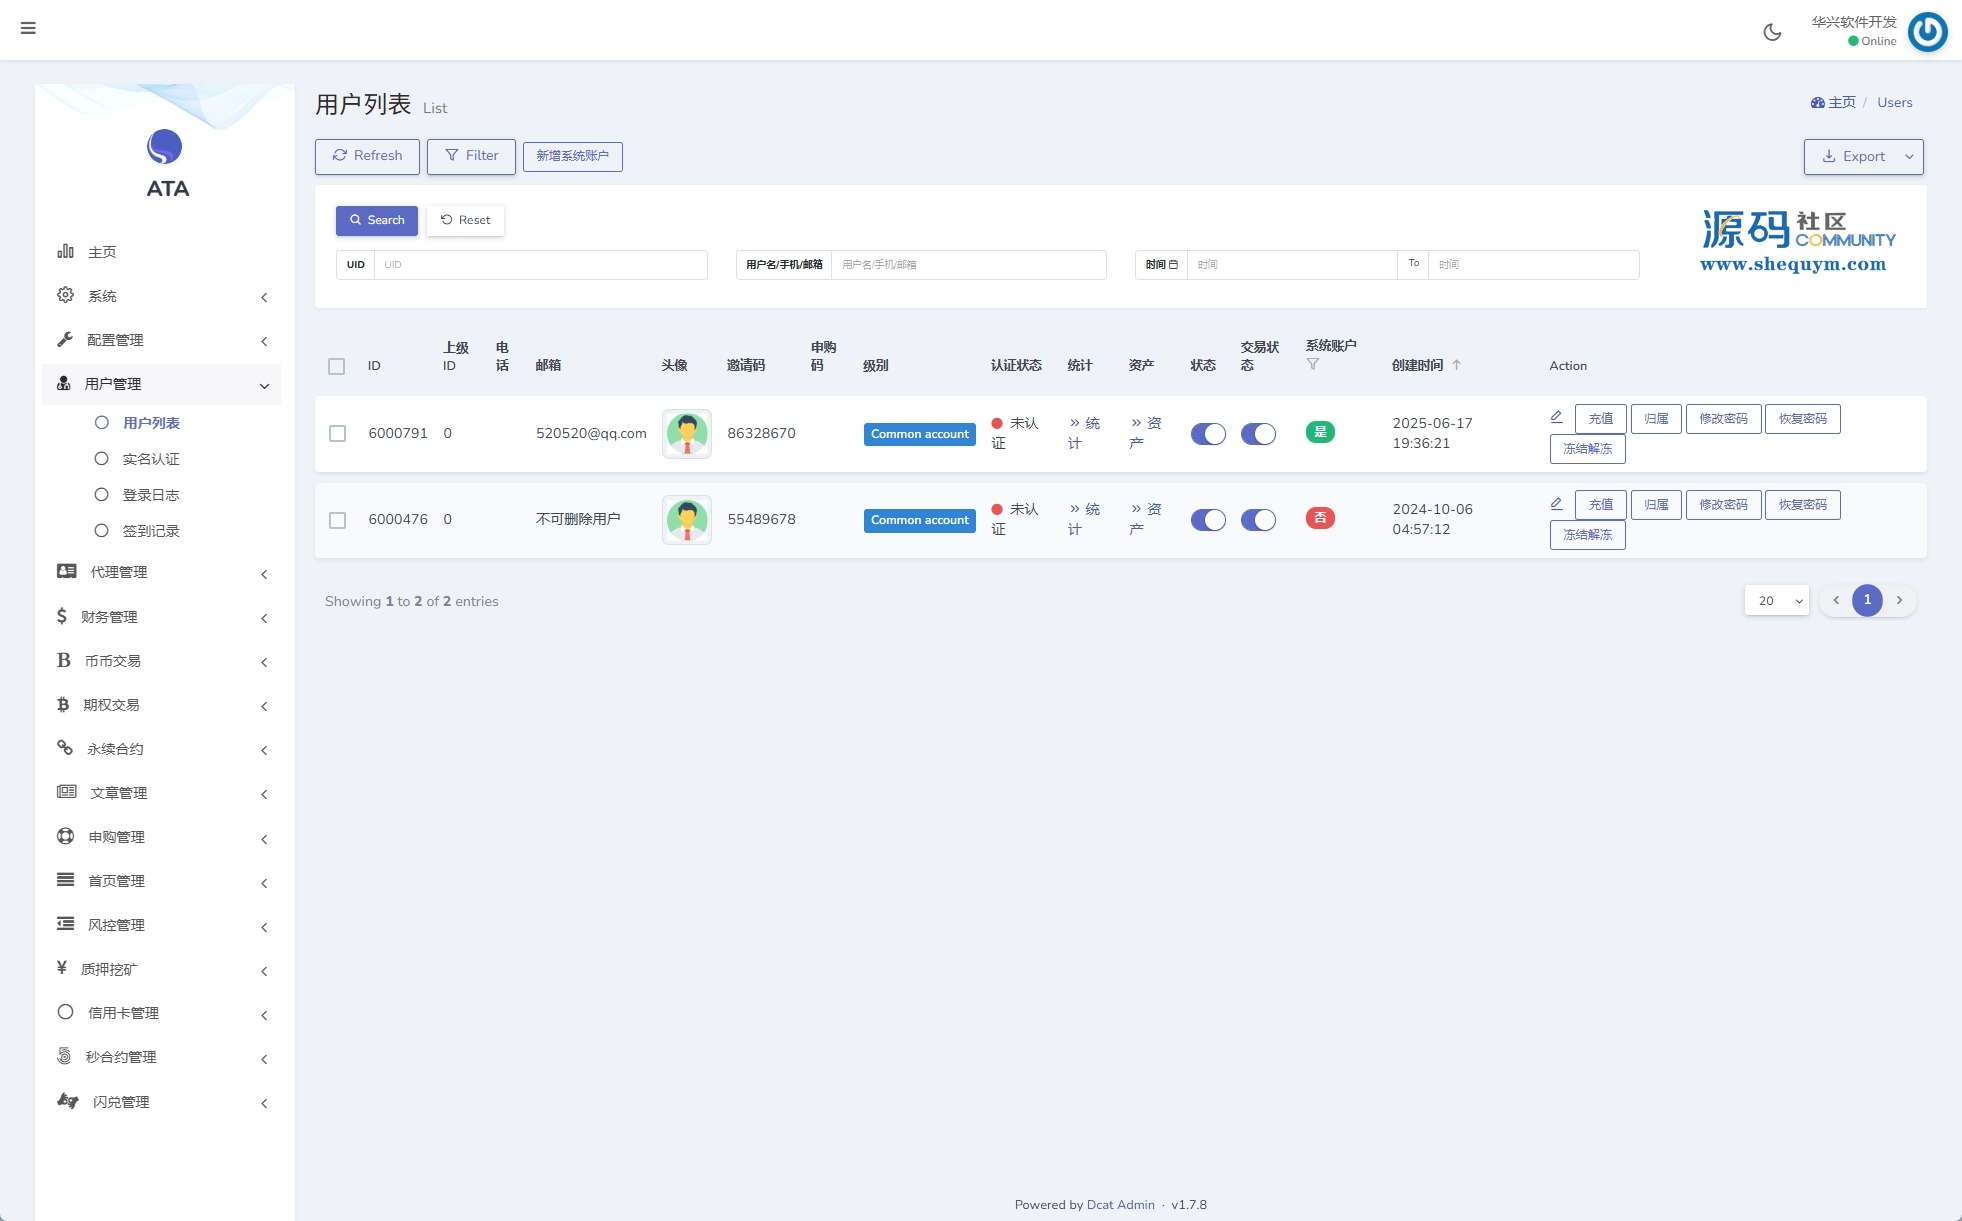Click edit pencil for user 6000791
The width and height of the screenshot is (1962, 1221).
pyautogui.click(x=1556, y=417)
